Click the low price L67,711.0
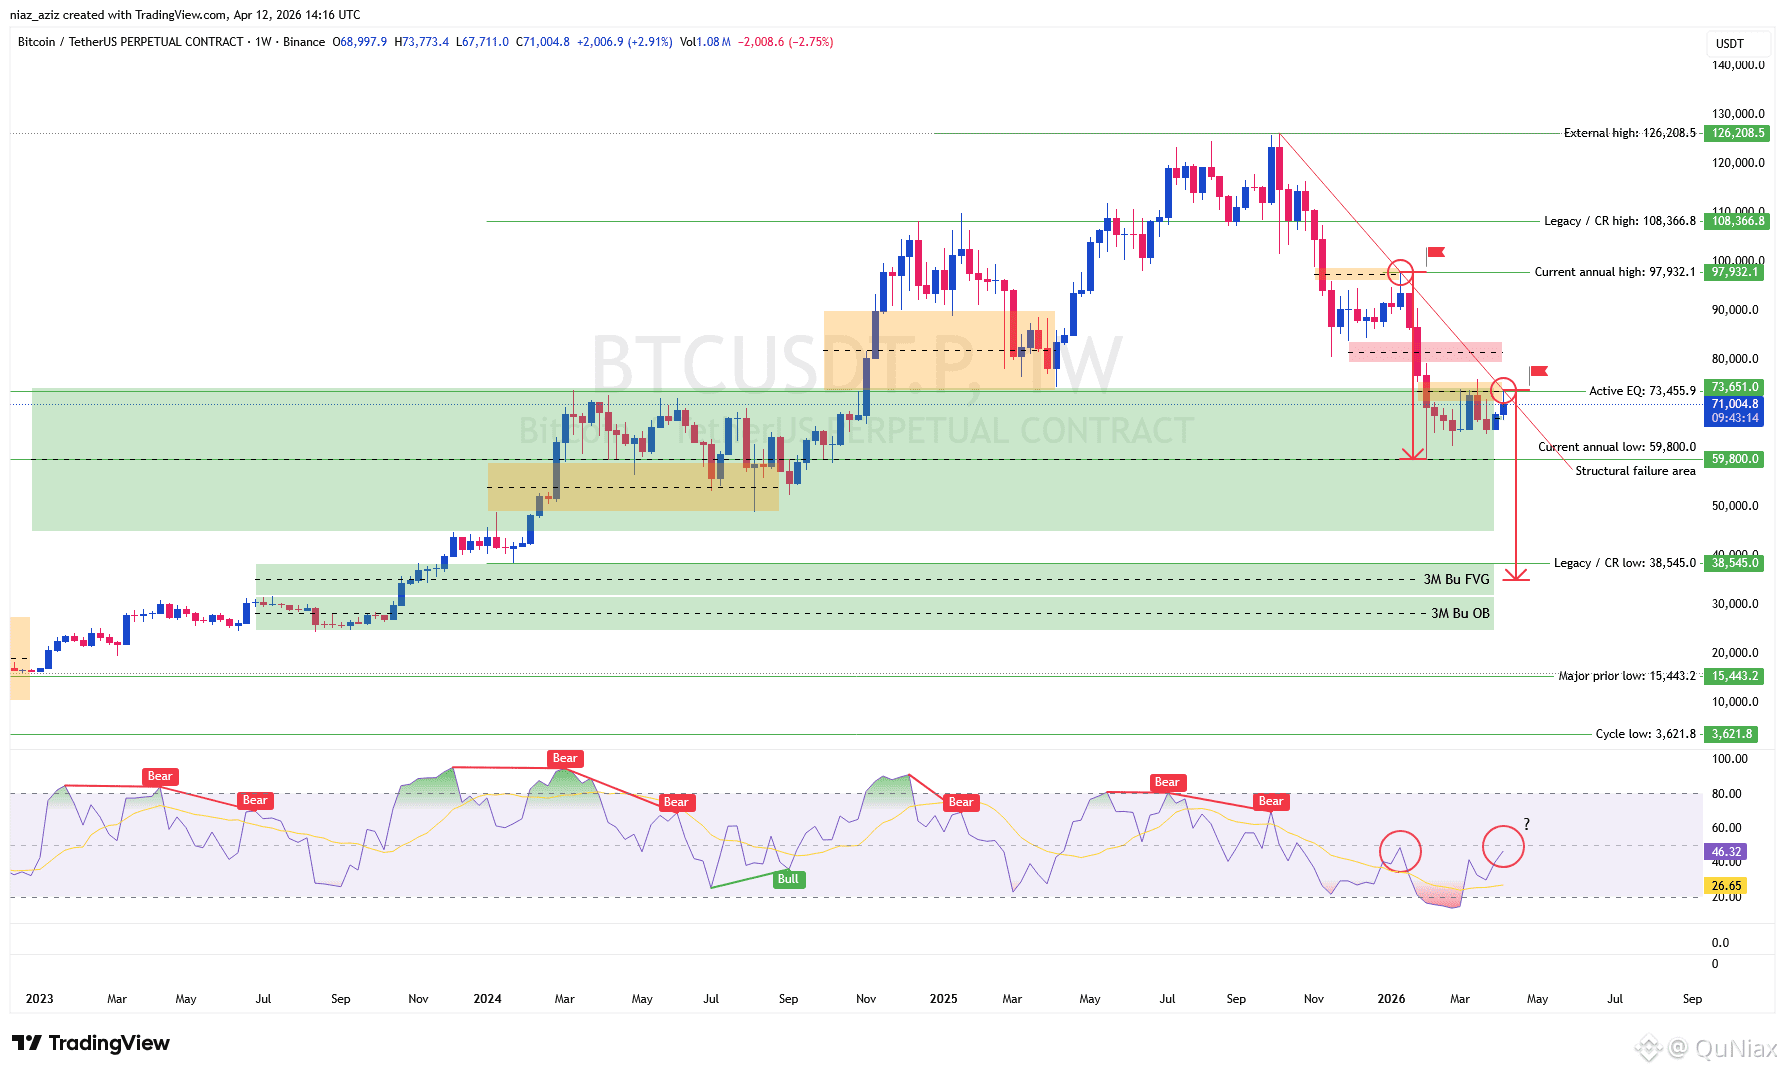Viewport: 1785px width, 1073px height. (x=482, y=42)
